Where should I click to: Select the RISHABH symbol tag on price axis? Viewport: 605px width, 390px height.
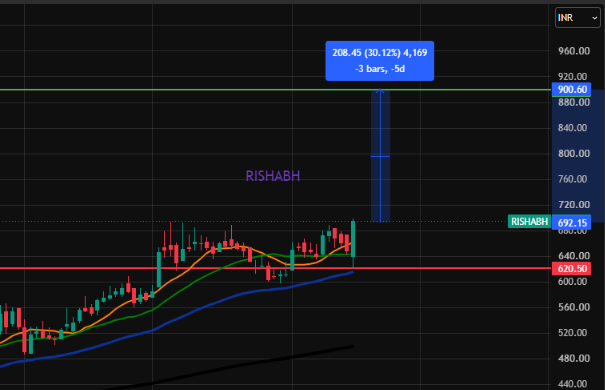click(529, 221)
